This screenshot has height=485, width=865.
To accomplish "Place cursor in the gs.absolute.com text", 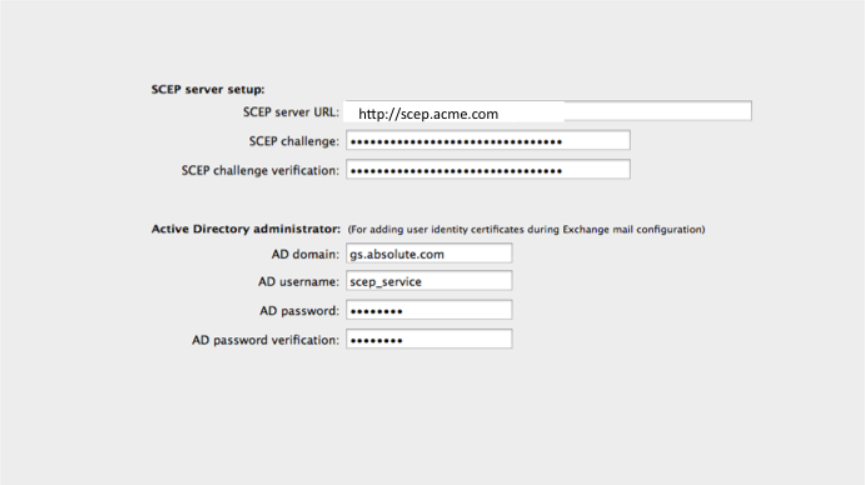I will 398,254.
